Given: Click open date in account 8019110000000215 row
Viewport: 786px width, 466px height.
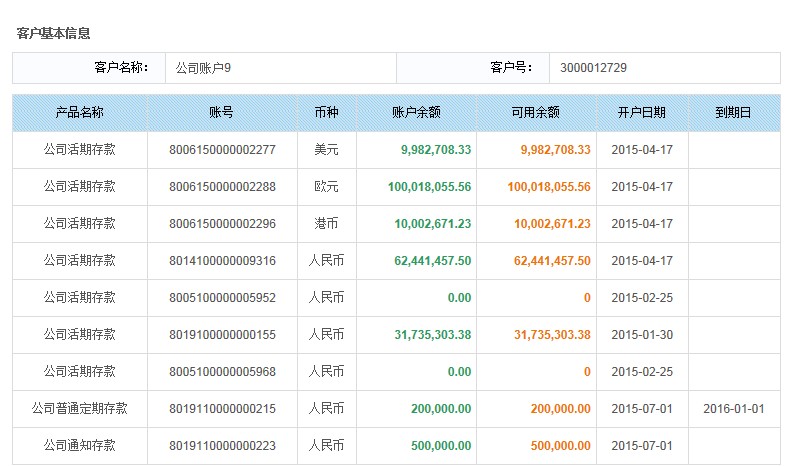Looking at the screenshot, I should point(642,409).
